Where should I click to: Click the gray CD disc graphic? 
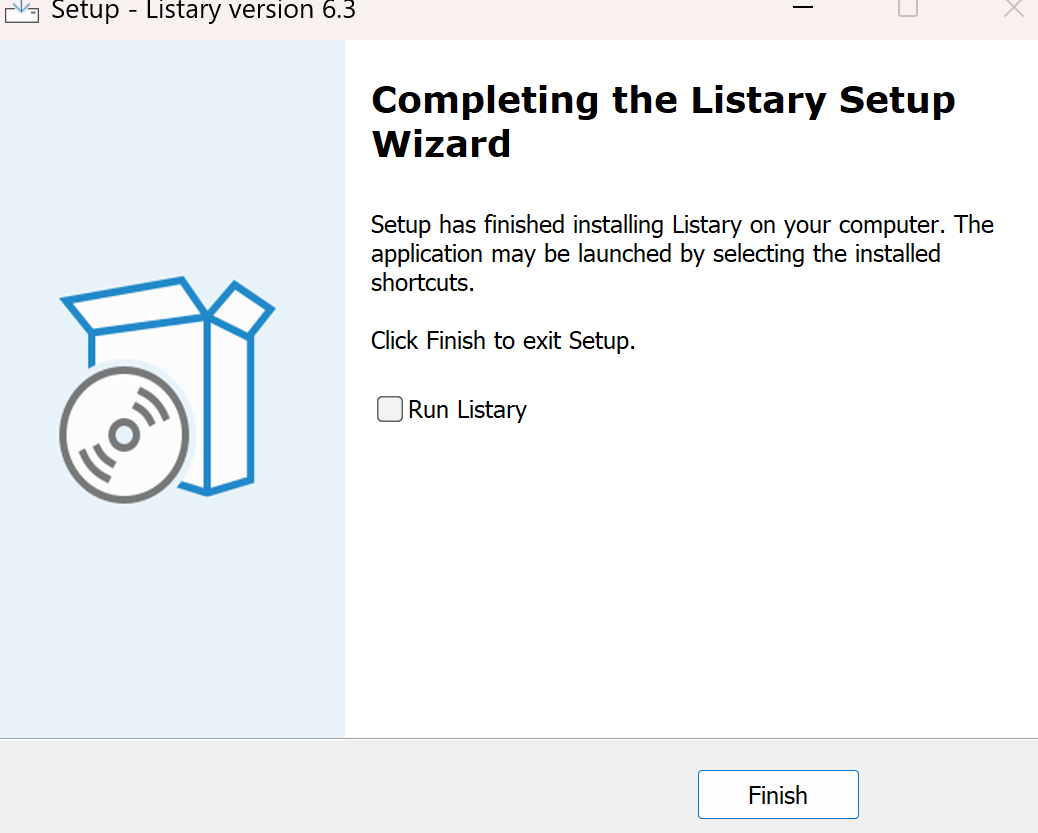click(x=124, y=434)
